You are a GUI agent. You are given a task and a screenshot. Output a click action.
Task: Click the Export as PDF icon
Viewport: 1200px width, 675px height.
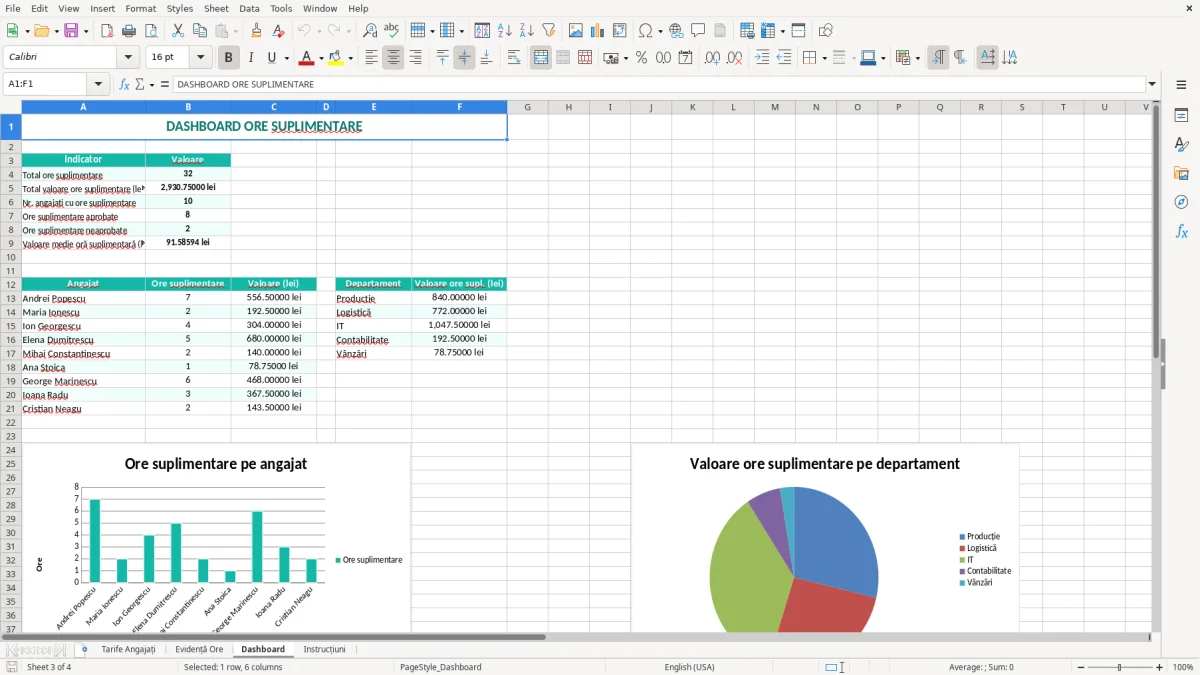coord(107,31)
